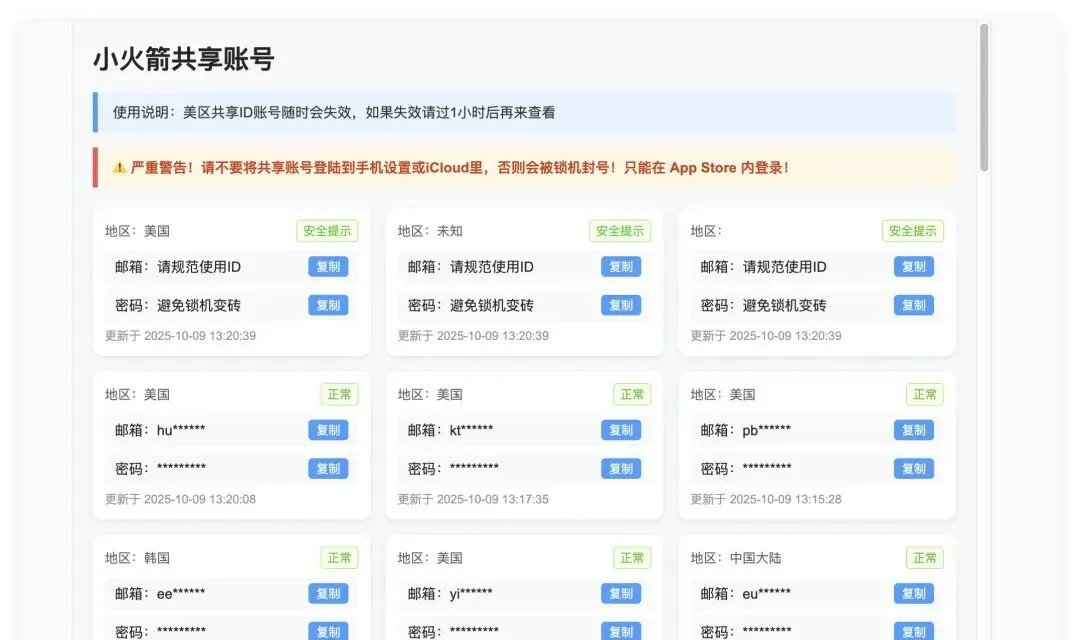
Task: Click the 使用说明 blue notice text
Action: [x=334, y=112]
